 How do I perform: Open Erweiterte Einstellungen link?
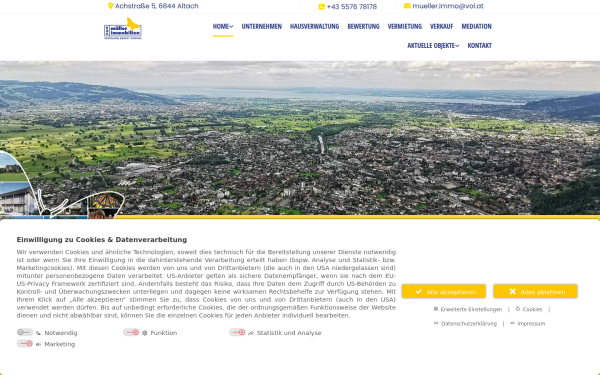471,309
